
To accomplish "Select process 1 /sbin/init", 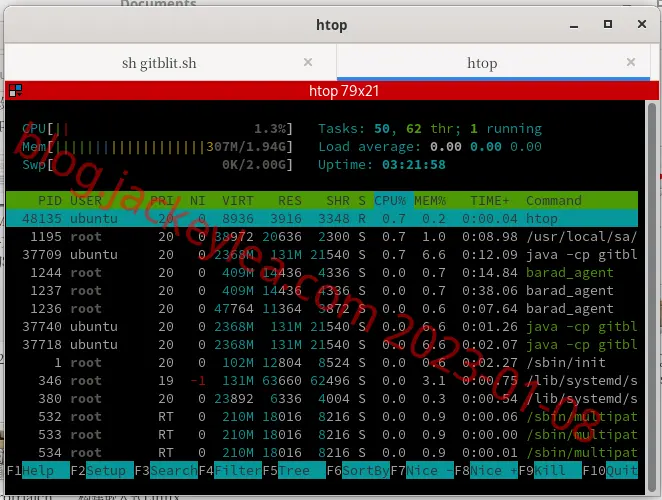I will click(x=322, y=363).
